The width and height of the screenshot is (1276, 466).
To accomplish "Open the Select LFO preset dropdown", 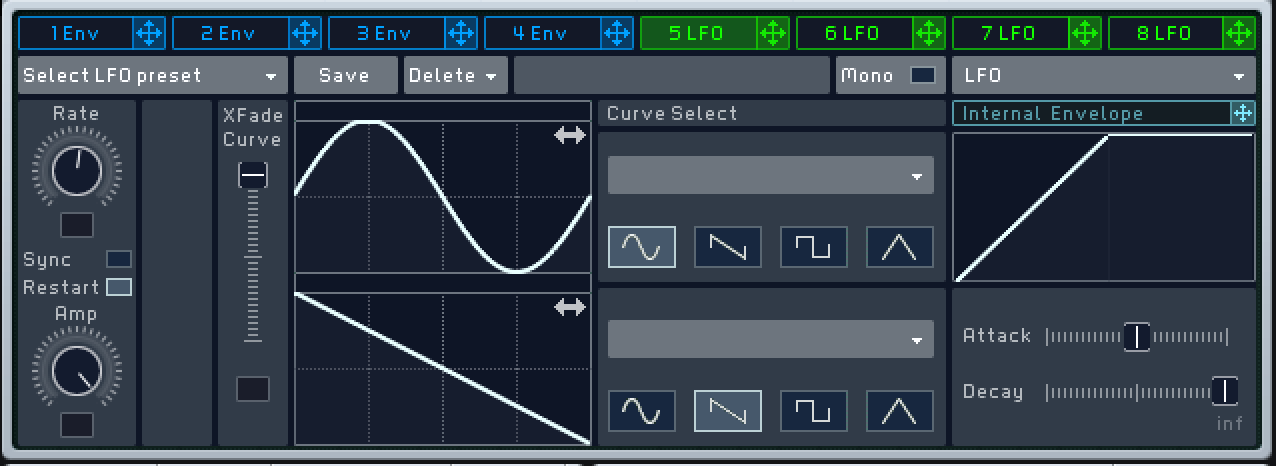I will [x=152, y=75].
